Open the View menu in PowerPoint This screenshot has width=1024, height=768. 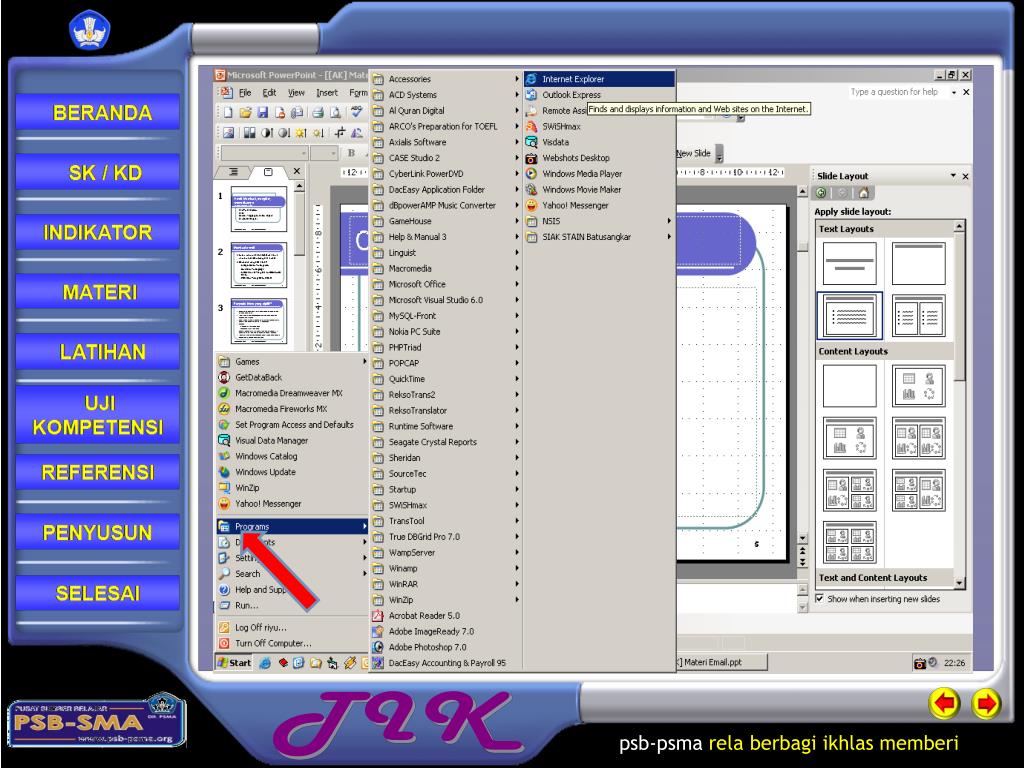pos(296,93)
